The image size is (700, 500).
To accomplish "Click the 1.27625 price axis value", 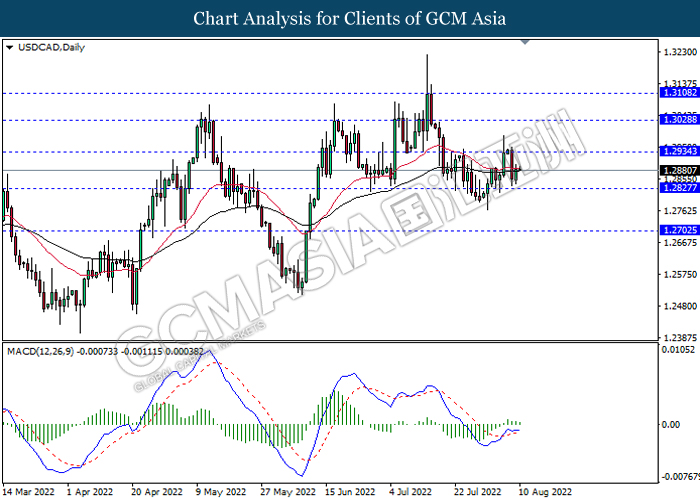I will [x=680, y=211].
